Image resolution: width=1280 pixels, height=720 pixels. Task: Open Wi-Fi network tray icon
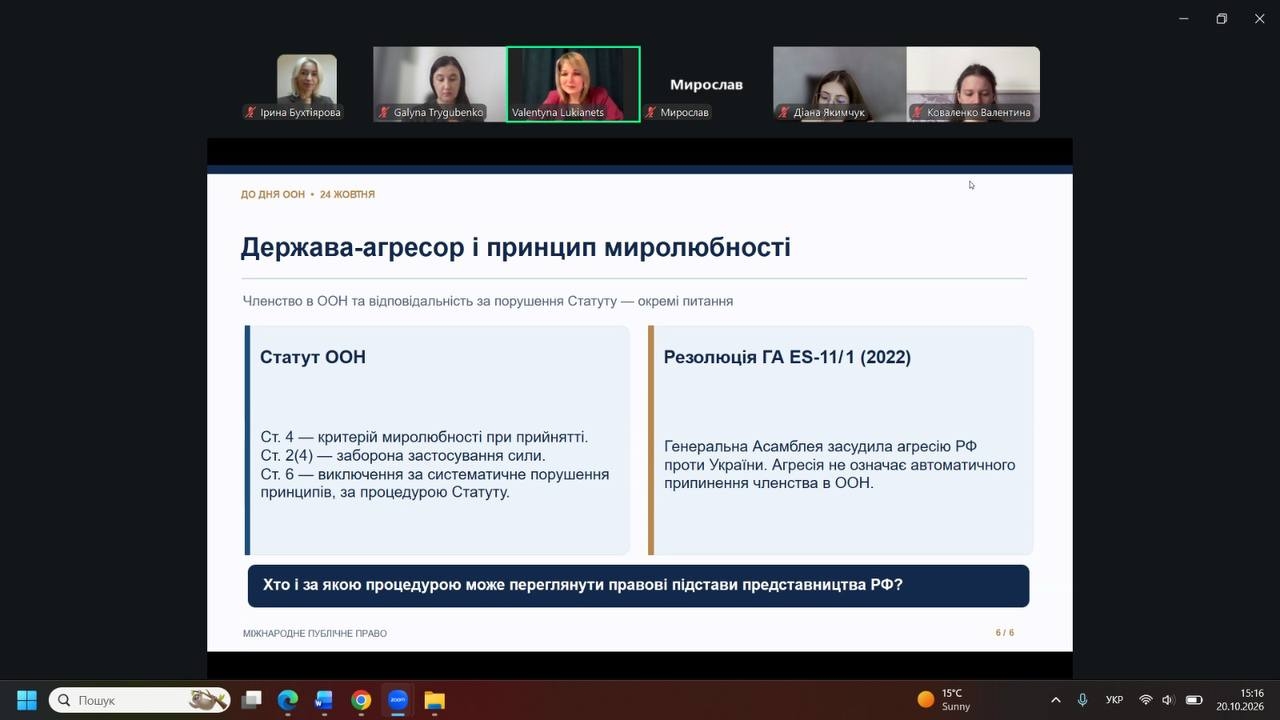coord(1146,700)
